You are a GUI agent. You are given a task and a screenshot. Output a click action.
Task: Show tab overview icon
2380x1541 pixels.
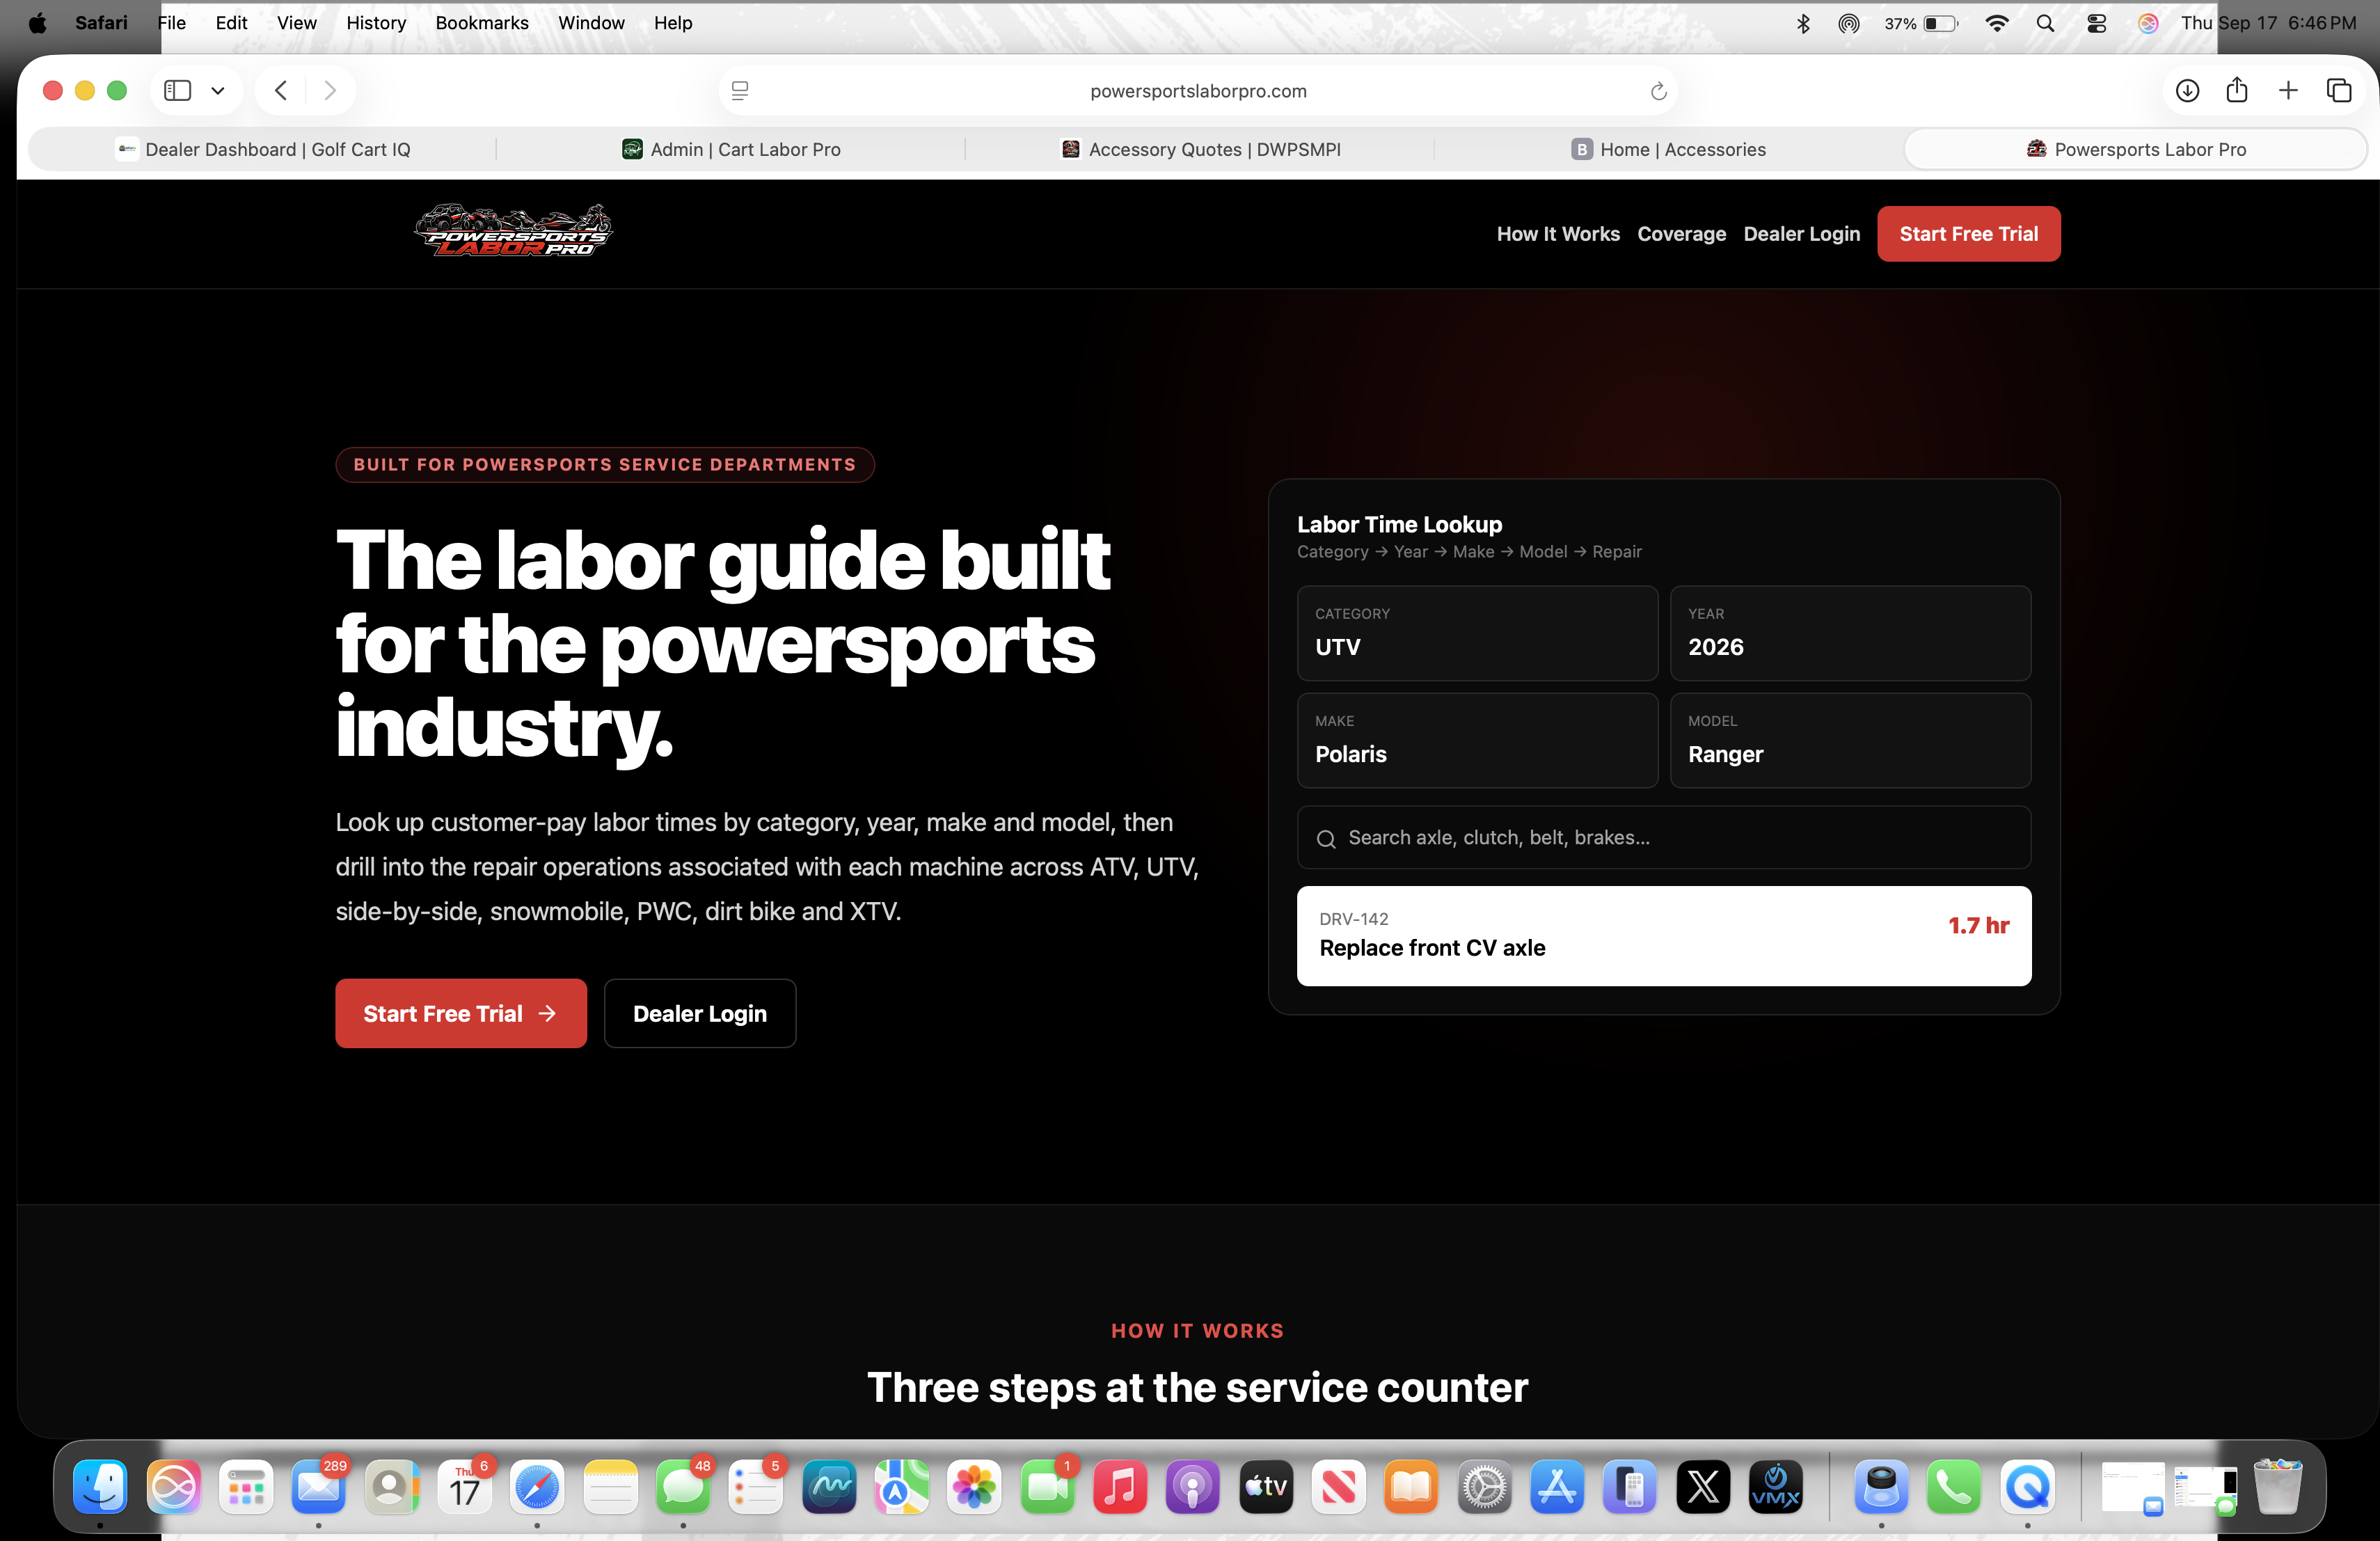(x=2339, y=91)
